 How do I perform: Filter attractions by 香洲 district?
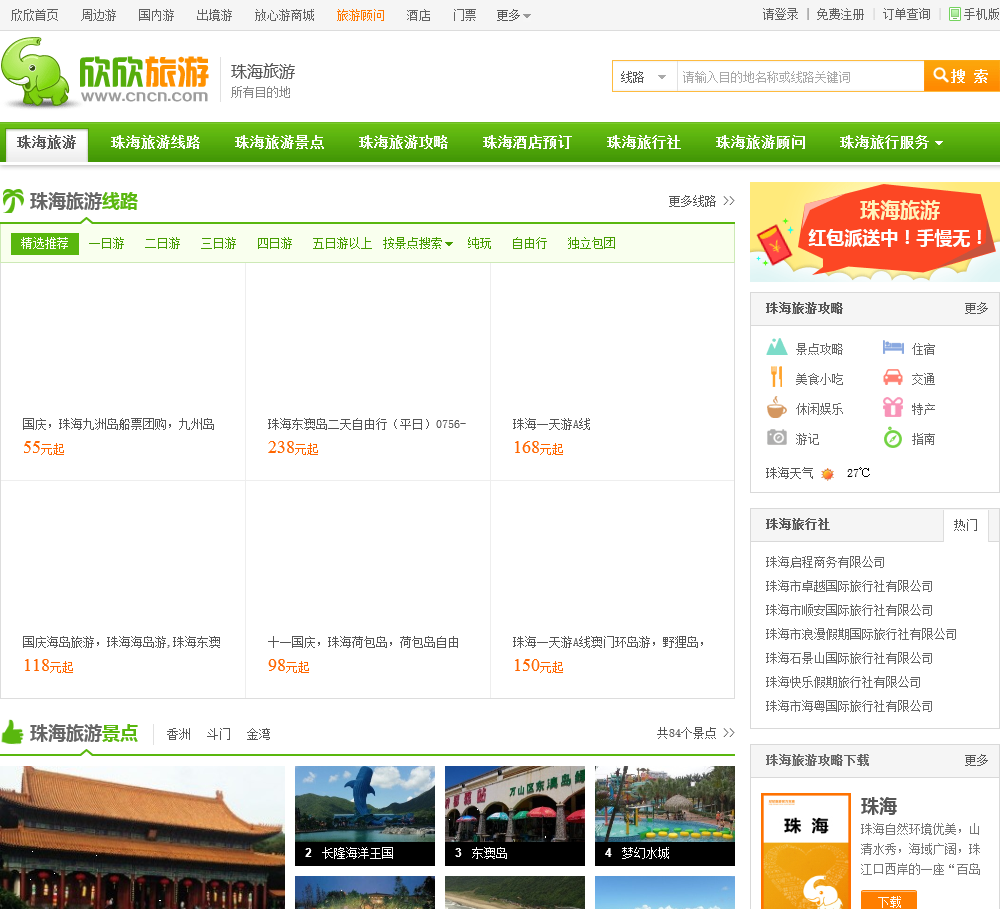[x=179, y=734]
